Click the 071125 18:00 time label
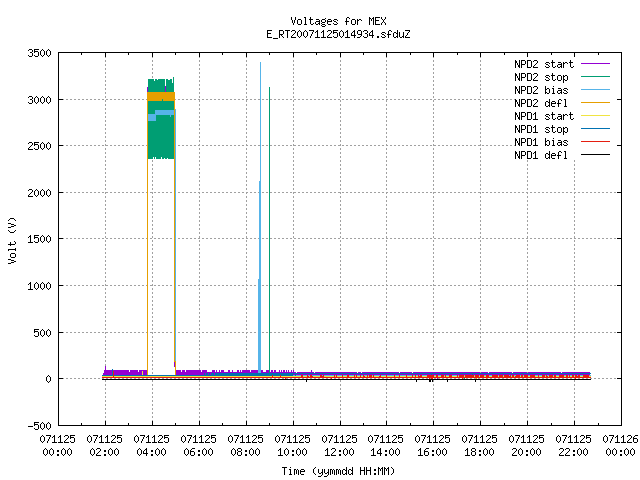 coord(479,445)
